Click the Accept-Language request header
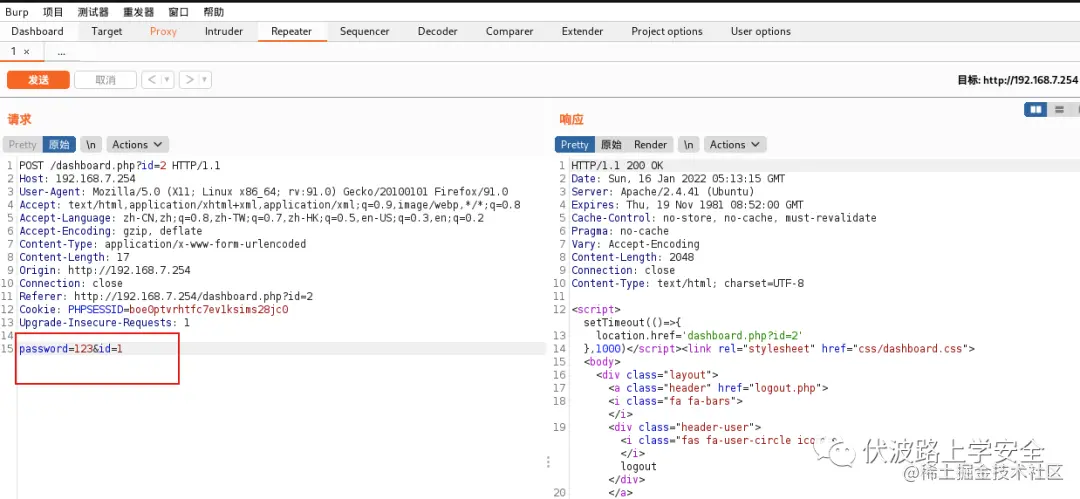1080x499 pixels. coord(251,218)
